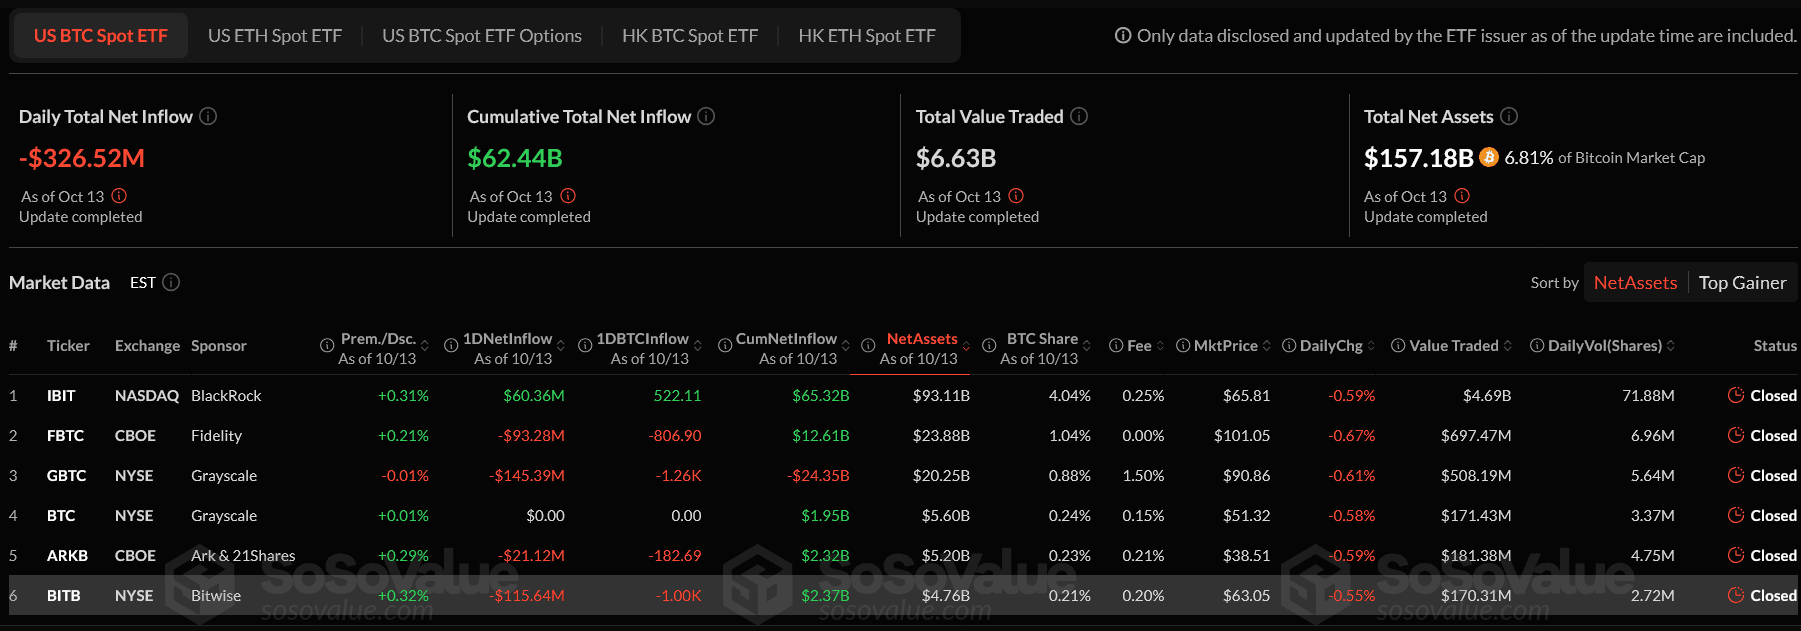Click the info icon beside EST
1801x631 pixels.
(171, 282)
